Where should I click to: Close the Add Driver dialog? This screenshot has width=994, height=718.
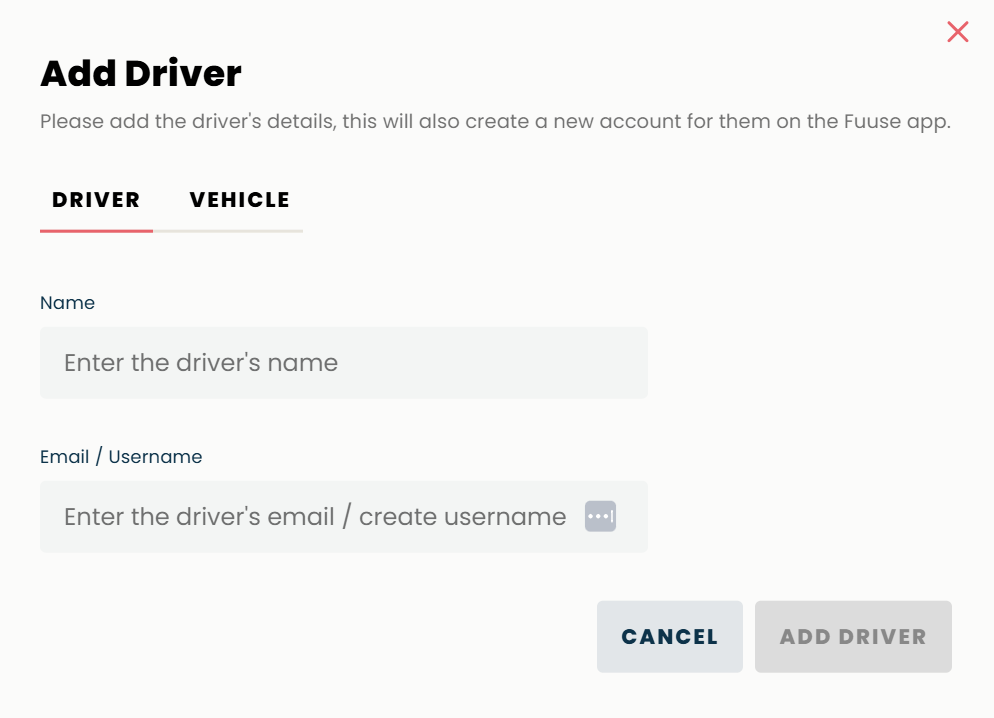pyautogui.click(x=957, y=32)
